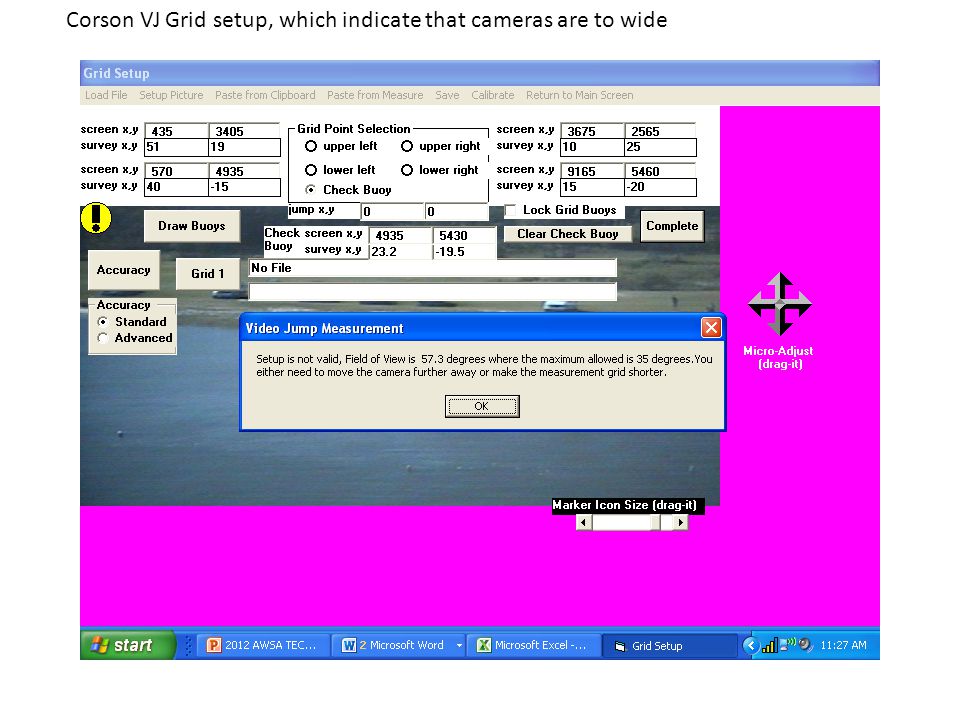This screenshot has height=720, width=960.
Task: Open Microsoft Excel from the taskbar
Action: pyautogui.click(x=532, y=645)
